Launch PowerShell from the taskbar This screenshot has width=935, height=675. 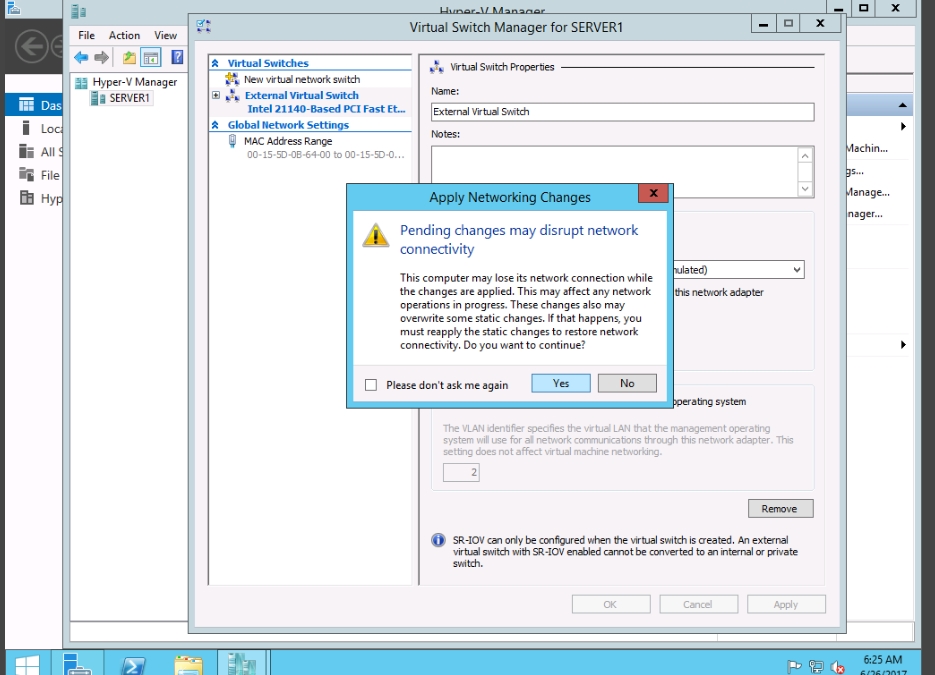(x=132, y=664)
